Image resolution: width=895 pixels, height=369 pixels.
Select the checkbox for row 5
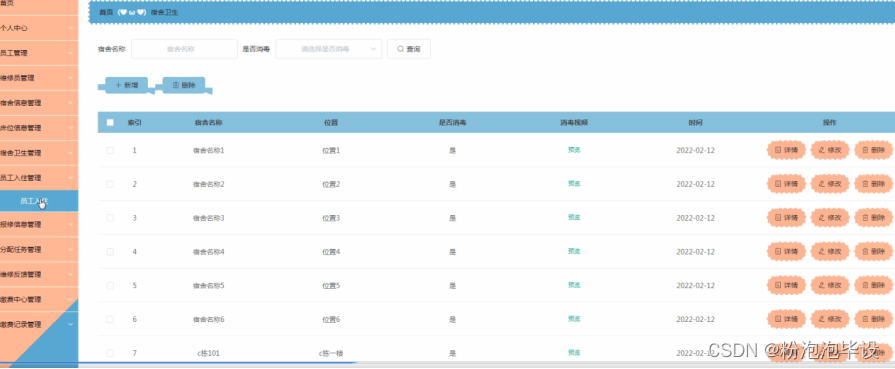pyautogui.click(x=110, y=285)
